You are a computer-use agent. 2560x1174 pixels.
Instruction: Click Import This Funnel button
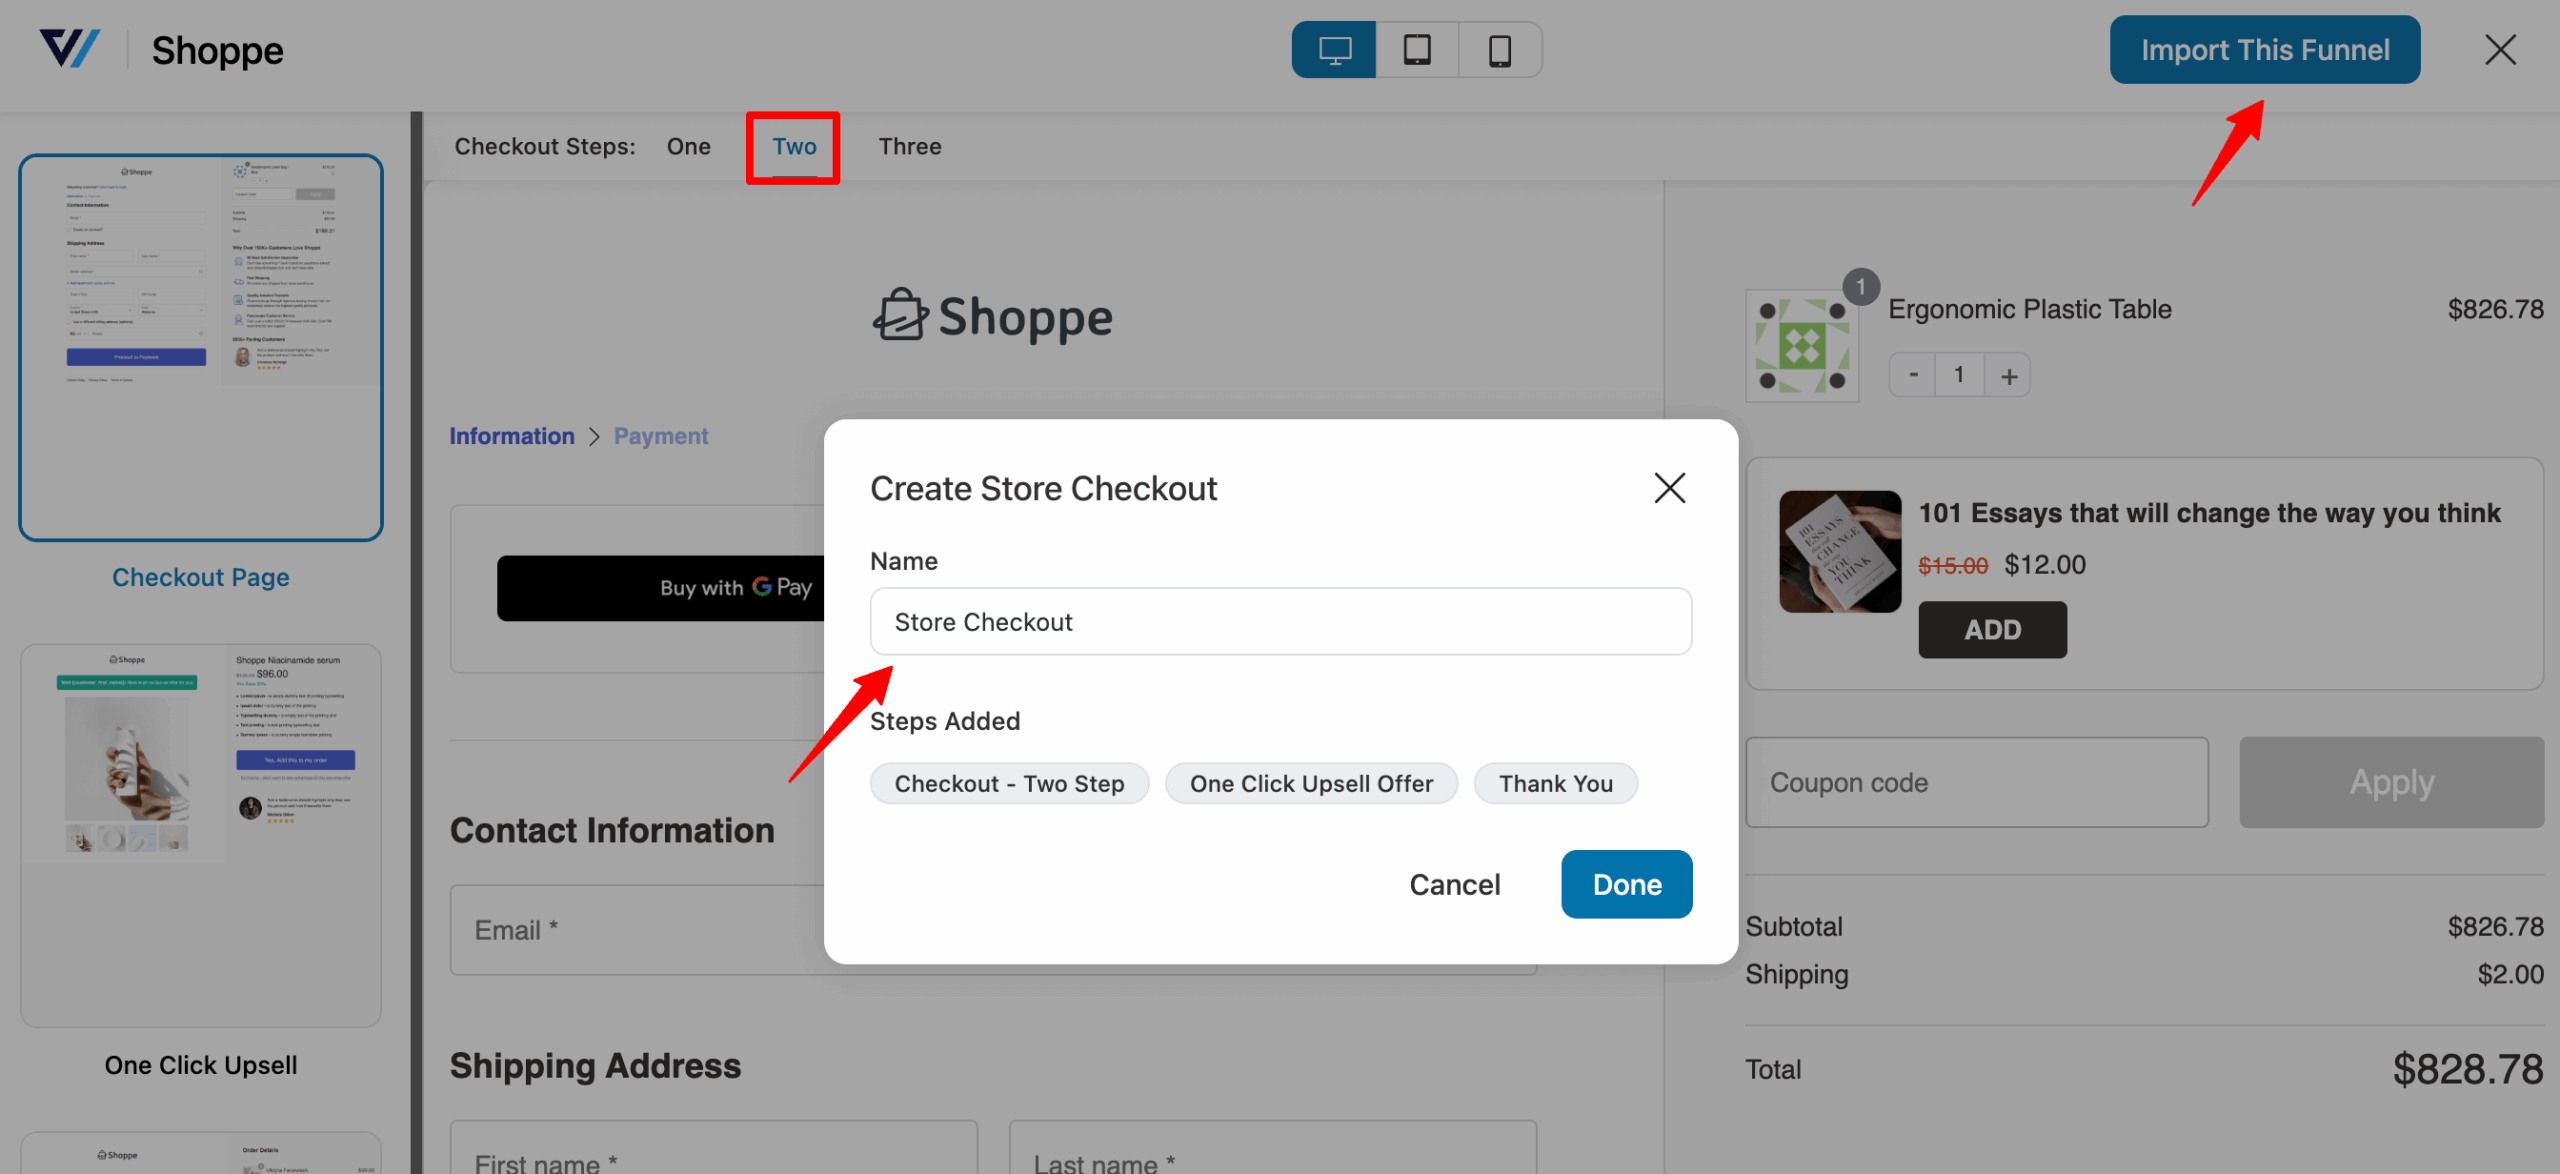point(2264,50)
